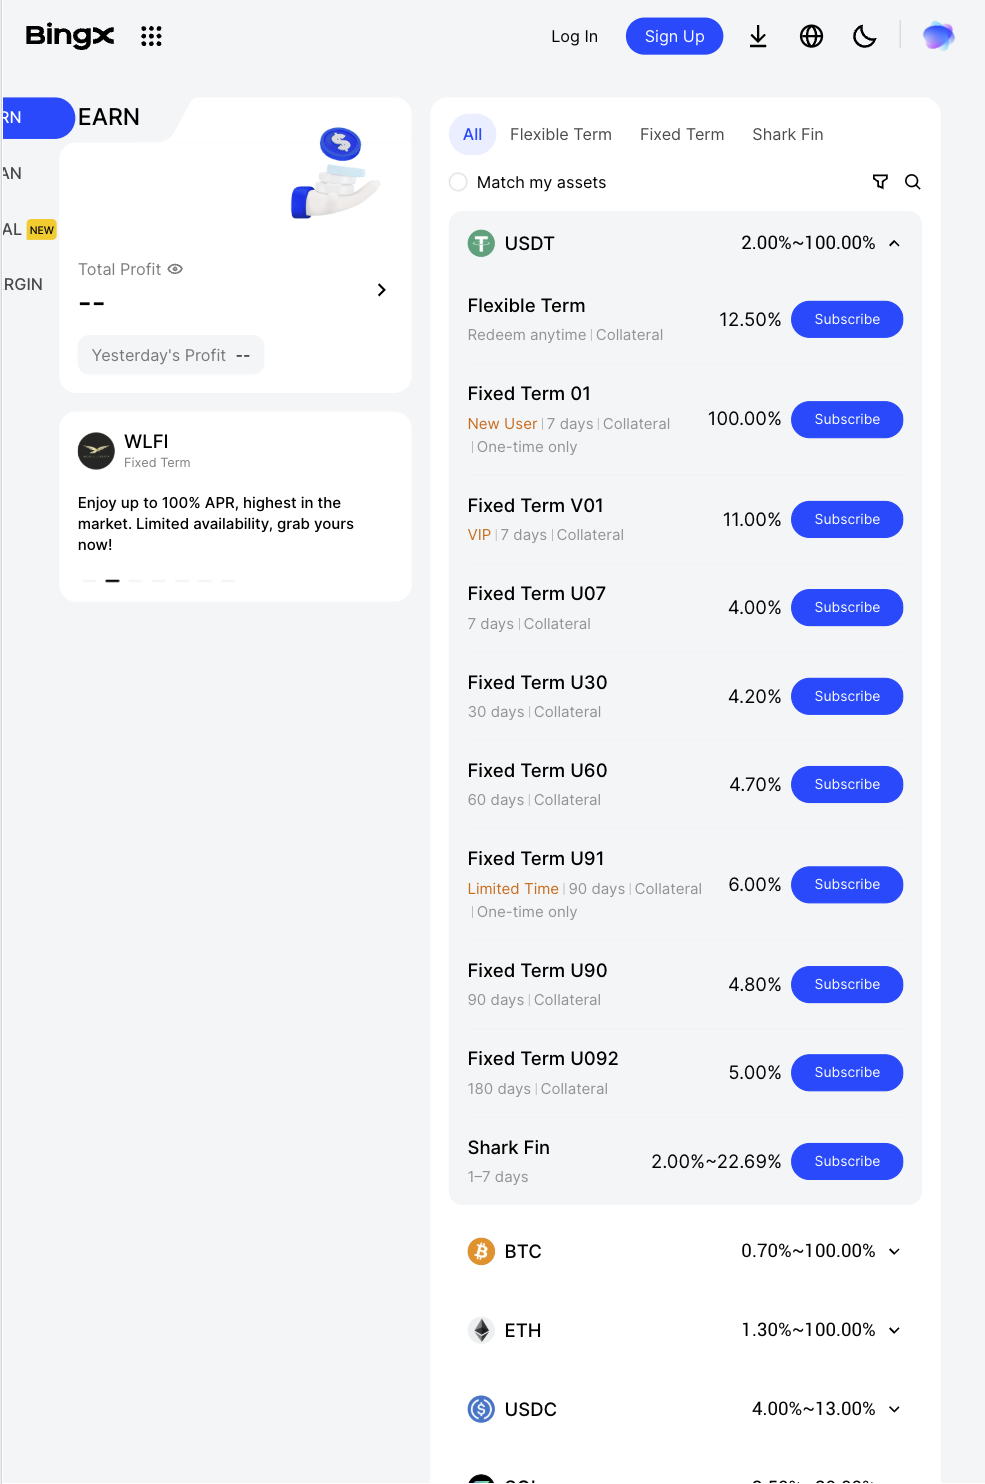Click the download app icon
This screenshot has width=985, height=1484.
click(758, 37)
